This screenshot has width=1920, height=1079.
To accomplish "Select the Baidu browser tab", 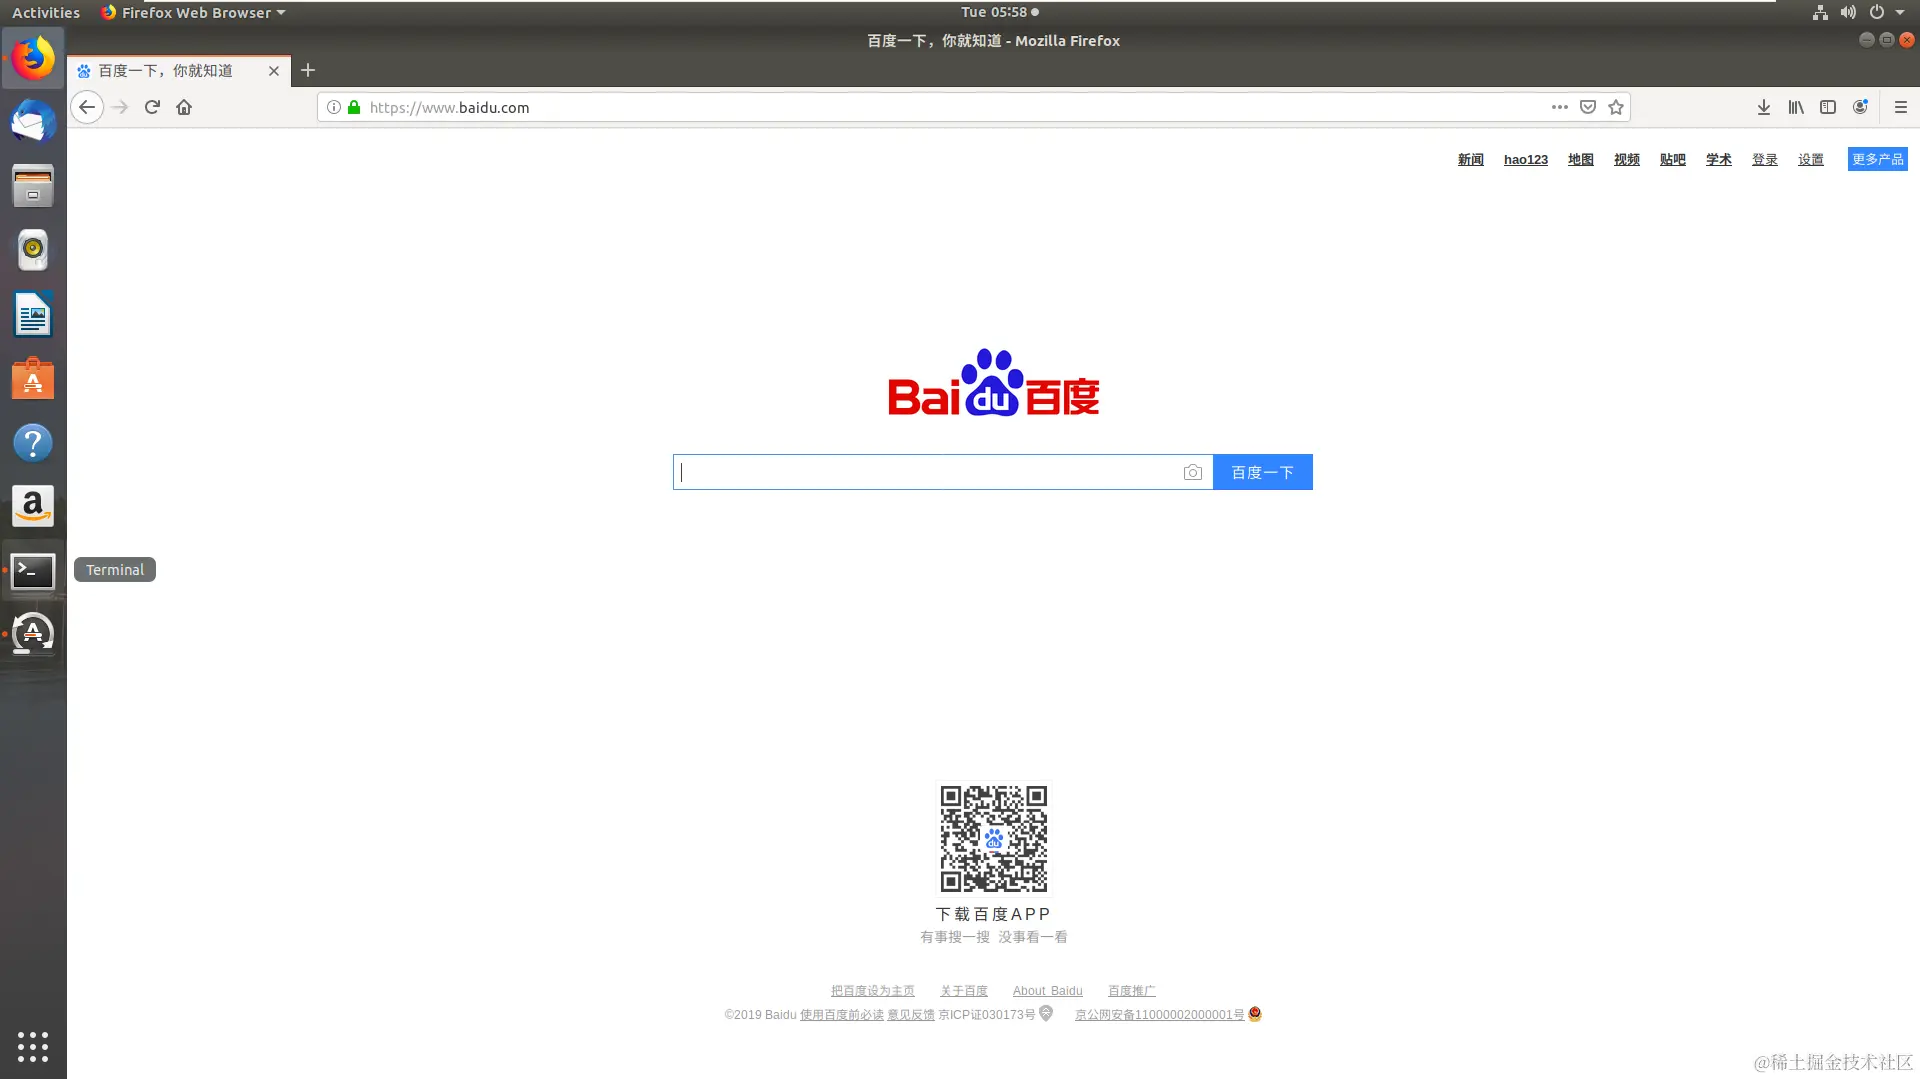I will pyautogui.click(x=179, y=71).
